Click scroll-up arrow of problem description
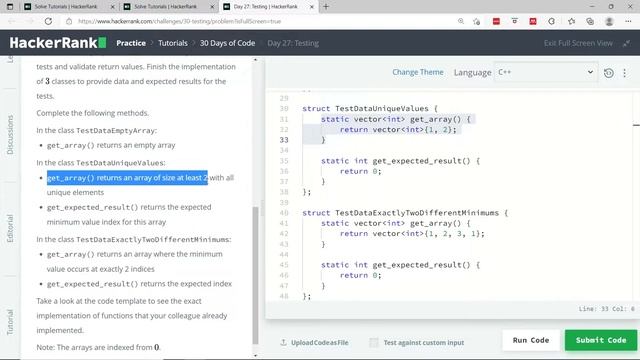This screenshot has height=360, width=640. pyautogui.click(x=256, y=60)
